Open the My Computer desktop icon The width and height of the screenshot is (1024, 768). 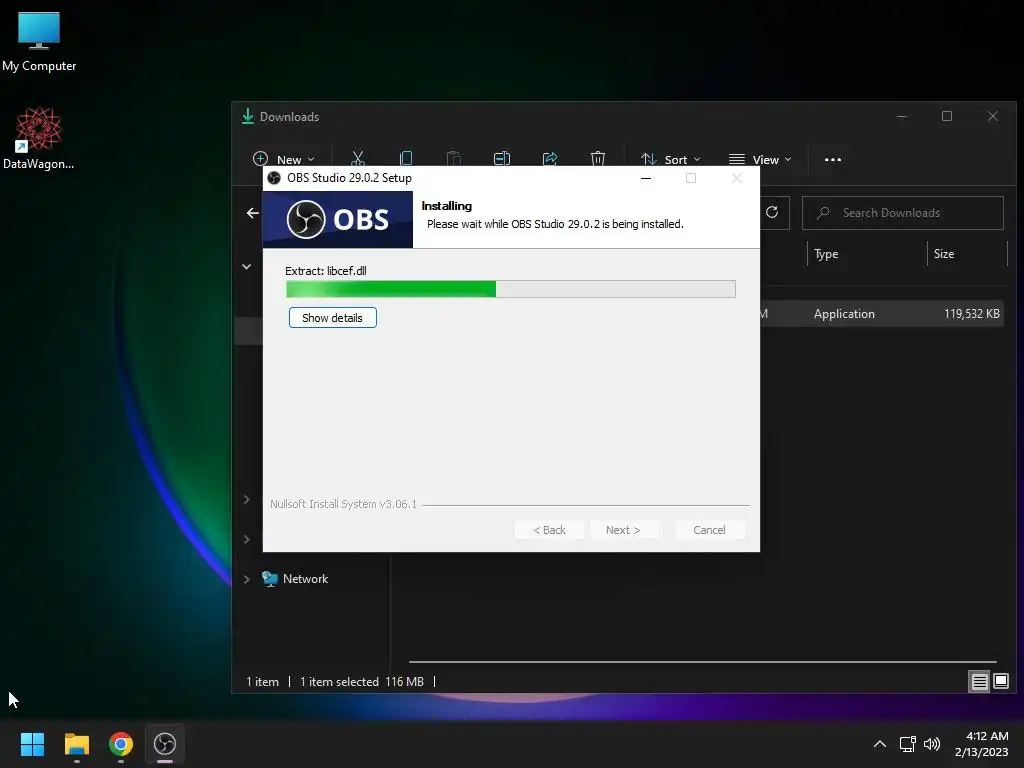click(39, 41)
